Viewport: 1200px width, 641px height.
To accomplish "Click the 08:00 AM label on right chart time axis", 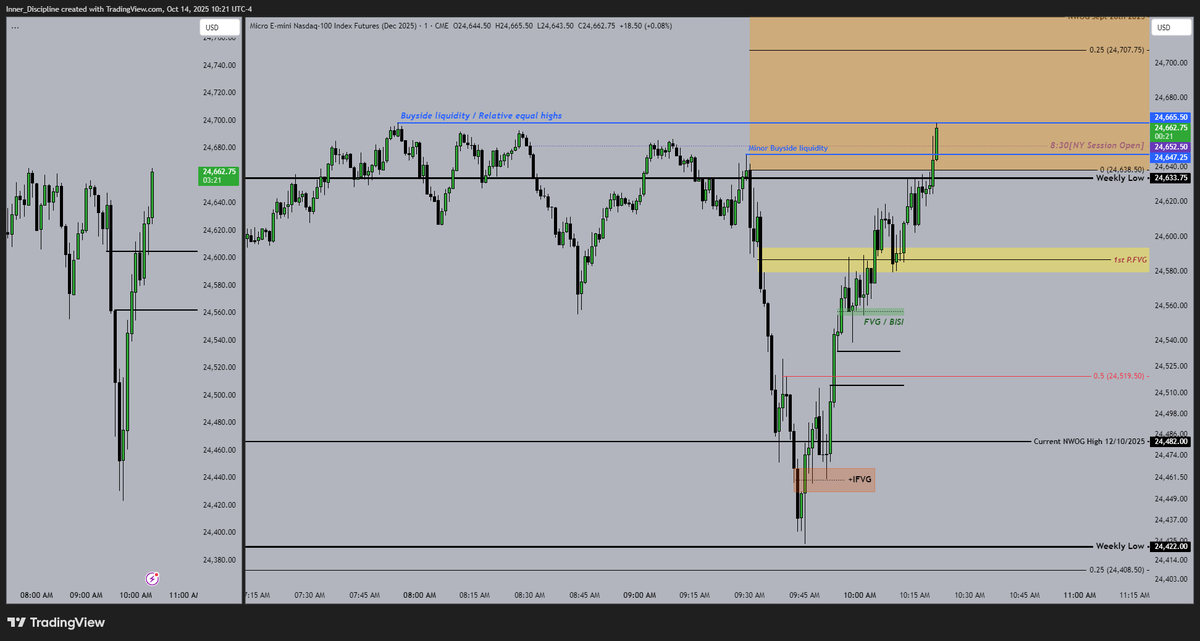I will click(x=419, y=595).
